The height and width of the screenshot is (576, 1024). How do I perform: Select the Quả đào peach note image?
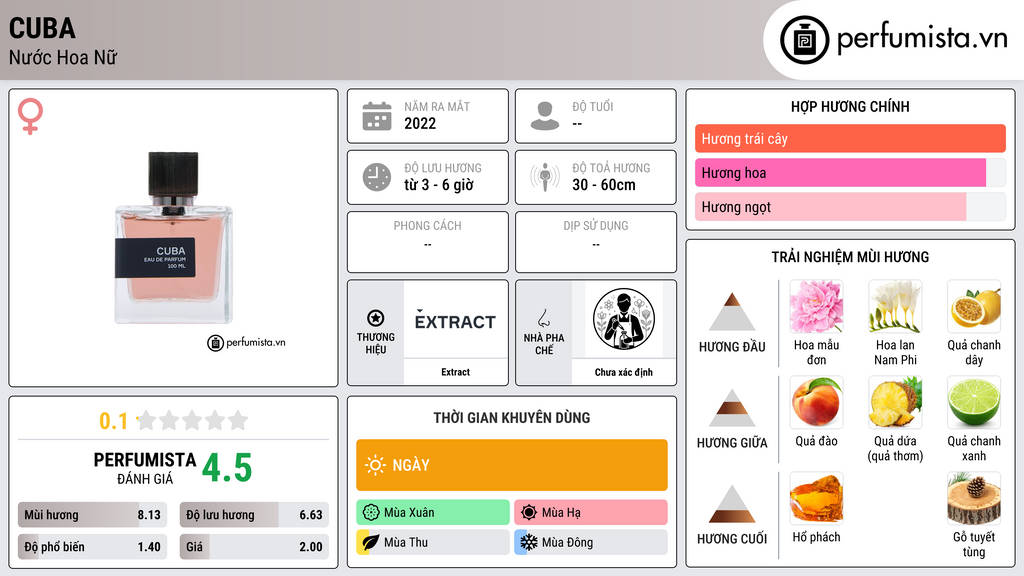tap(816, 402)
